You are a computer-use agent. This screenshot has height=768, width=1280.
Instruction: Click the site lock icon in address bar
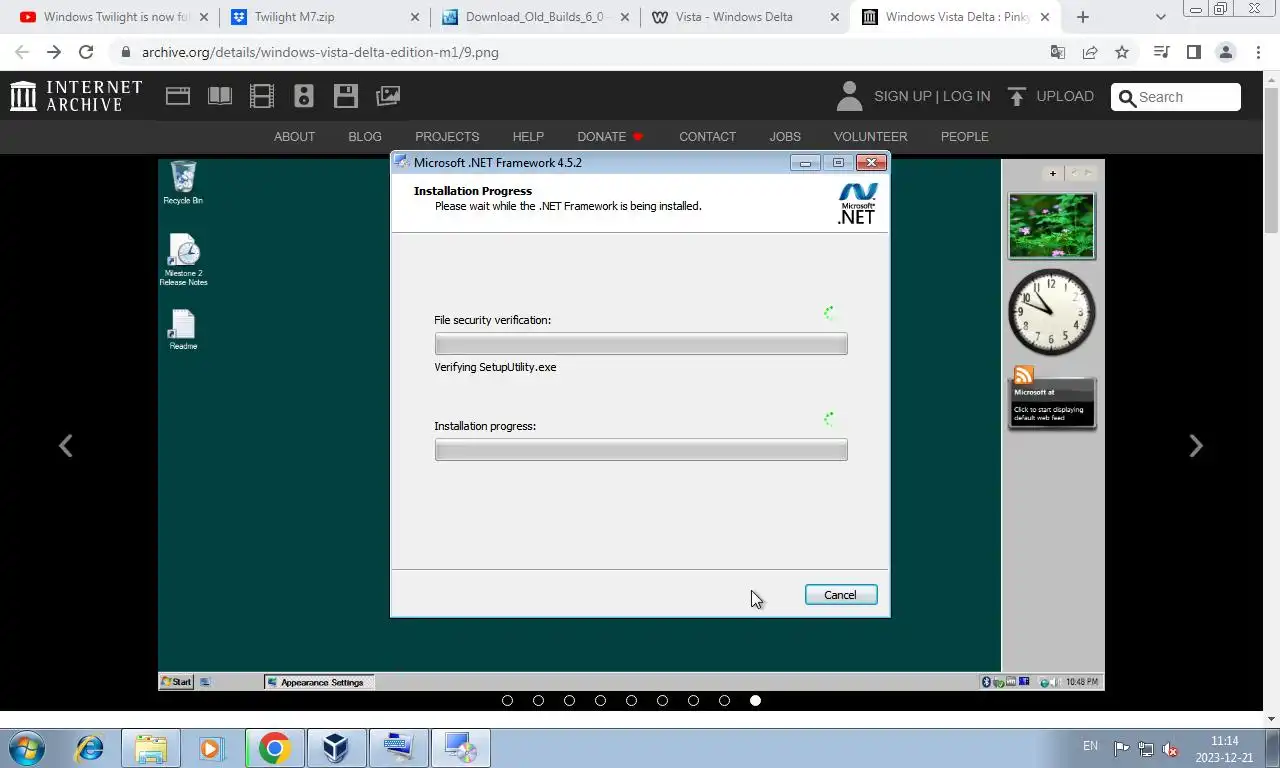[125, 52]
